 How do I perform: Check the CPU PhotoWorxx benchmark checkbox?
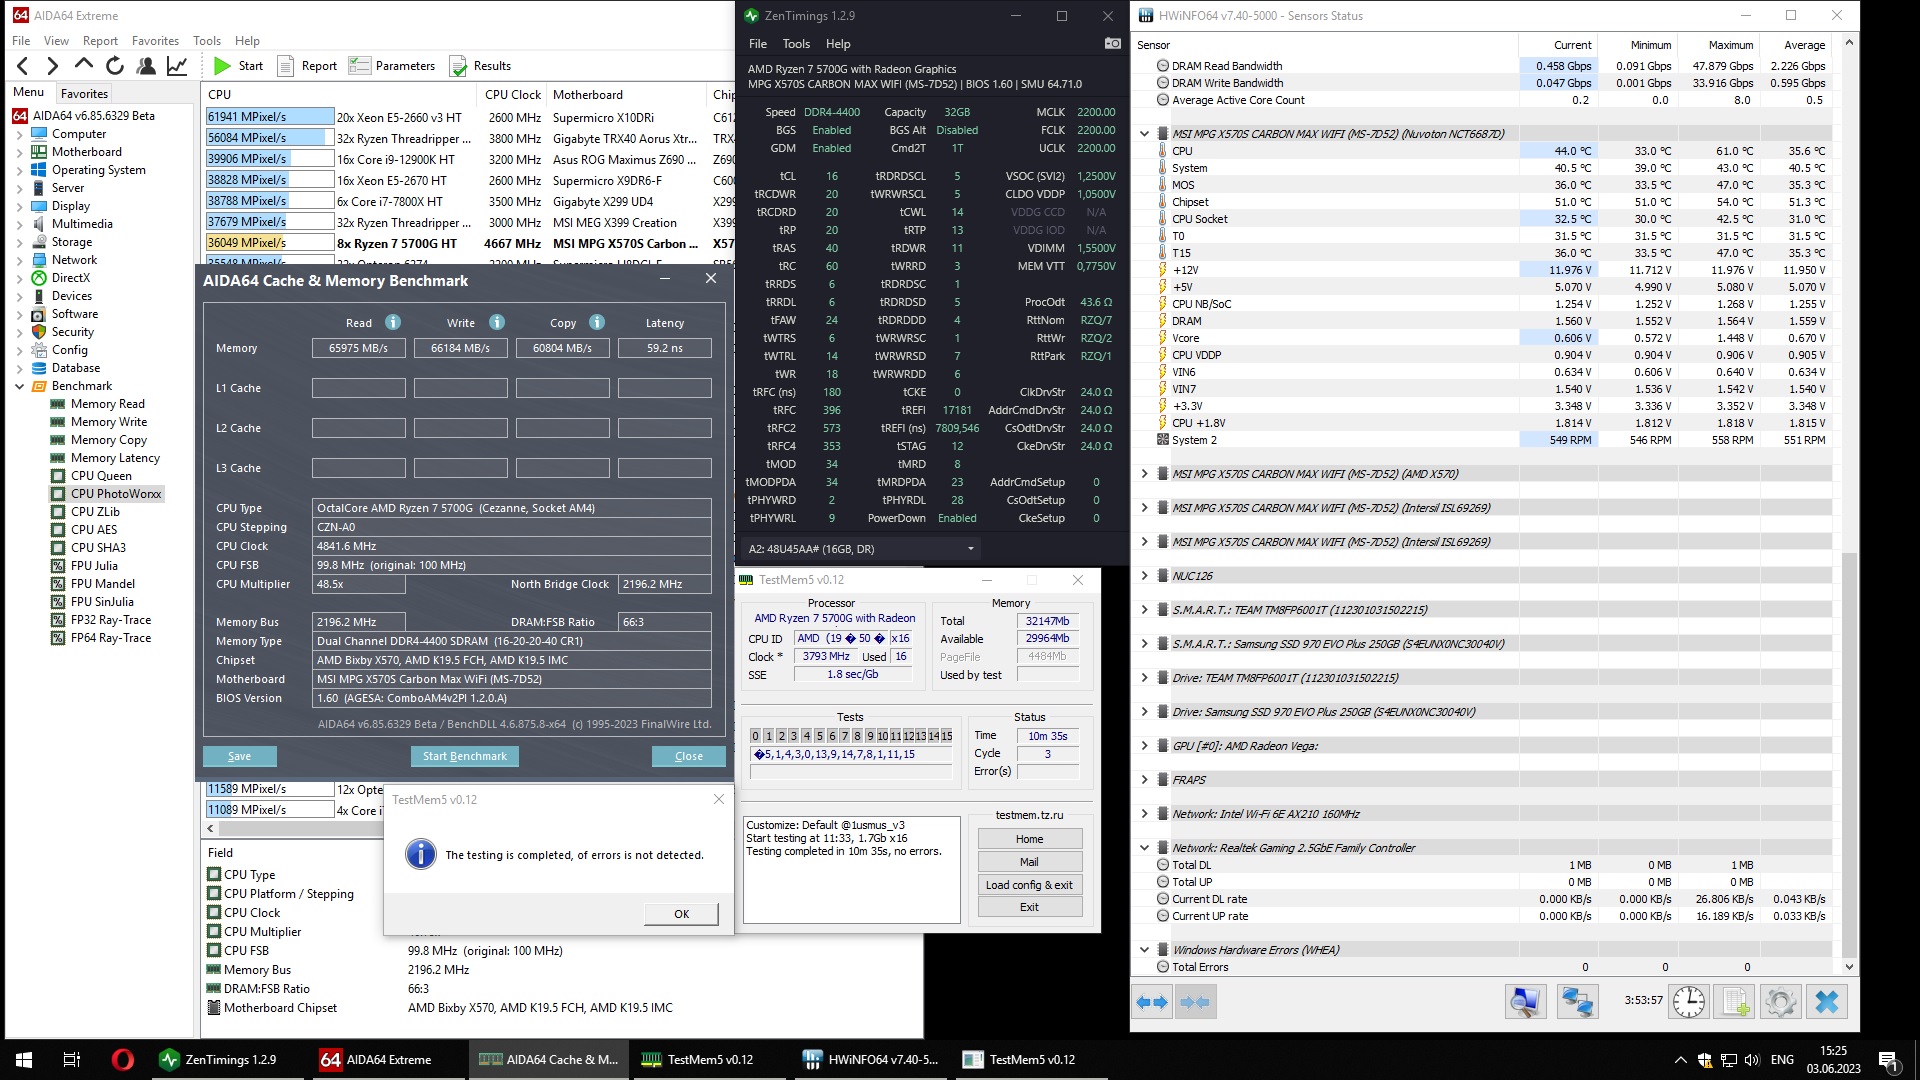58,494
